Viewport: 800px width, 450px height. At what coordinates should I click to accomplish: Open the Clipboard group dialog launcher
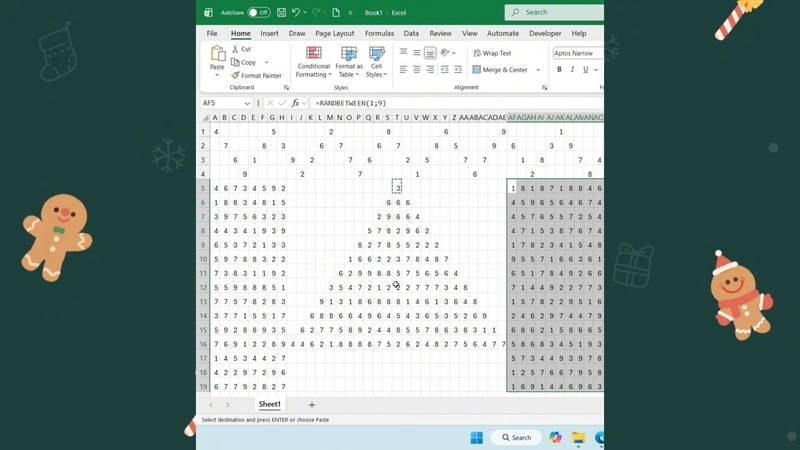pos(286,88)
